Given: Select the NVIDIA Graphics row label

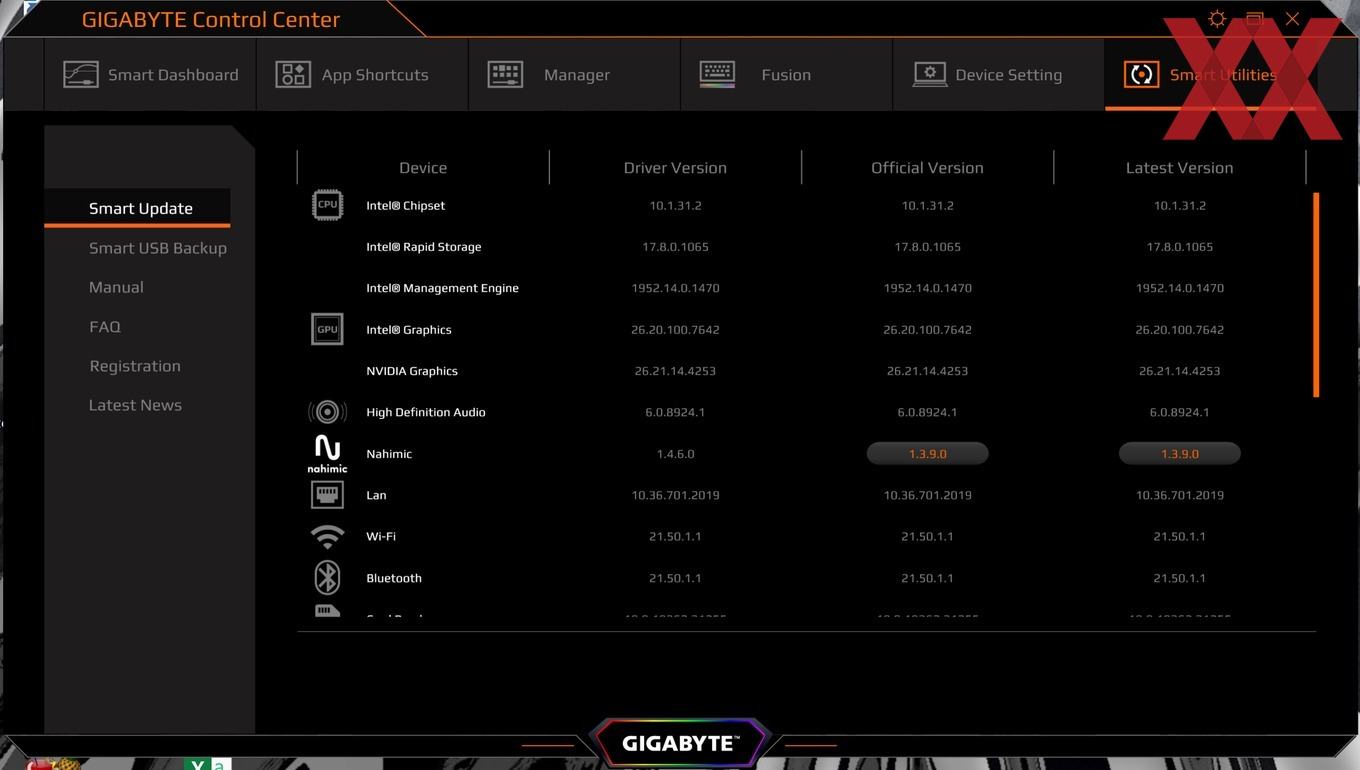Looking at the screenshot, I should (x=412, y=371).
